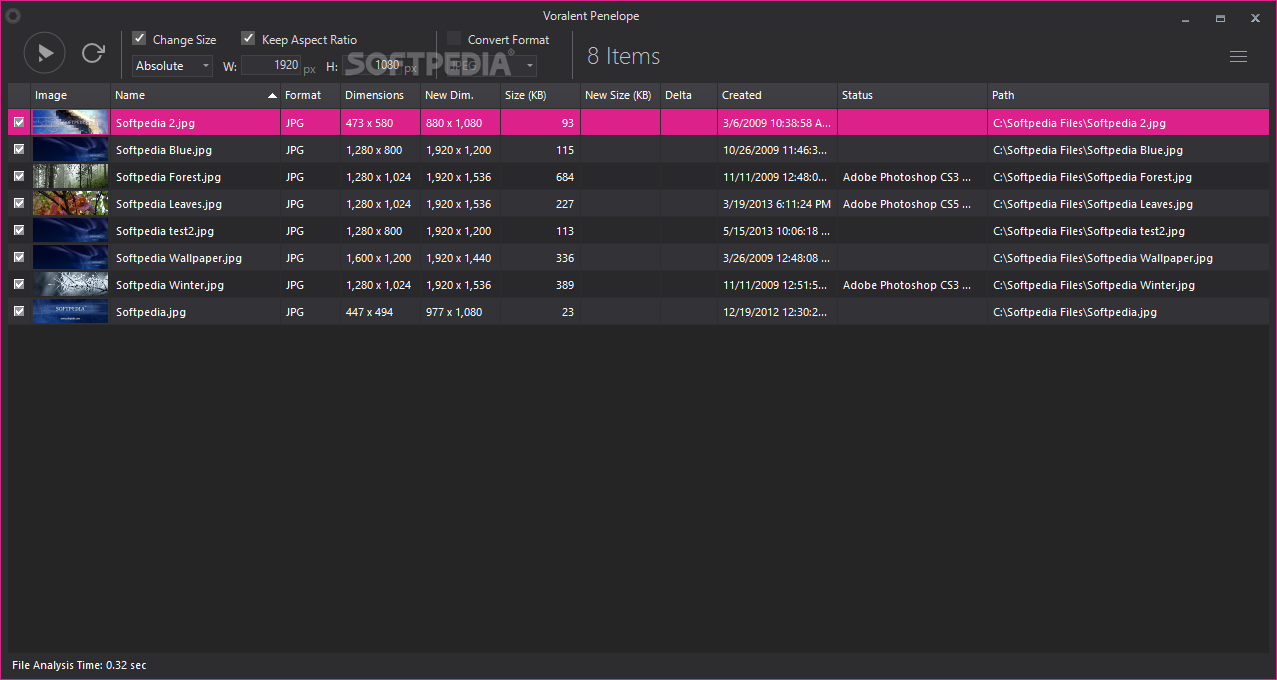This screenshot has height=680, width=1277.
Task: Sort by the Path column header
Action: click(1128, 95)
